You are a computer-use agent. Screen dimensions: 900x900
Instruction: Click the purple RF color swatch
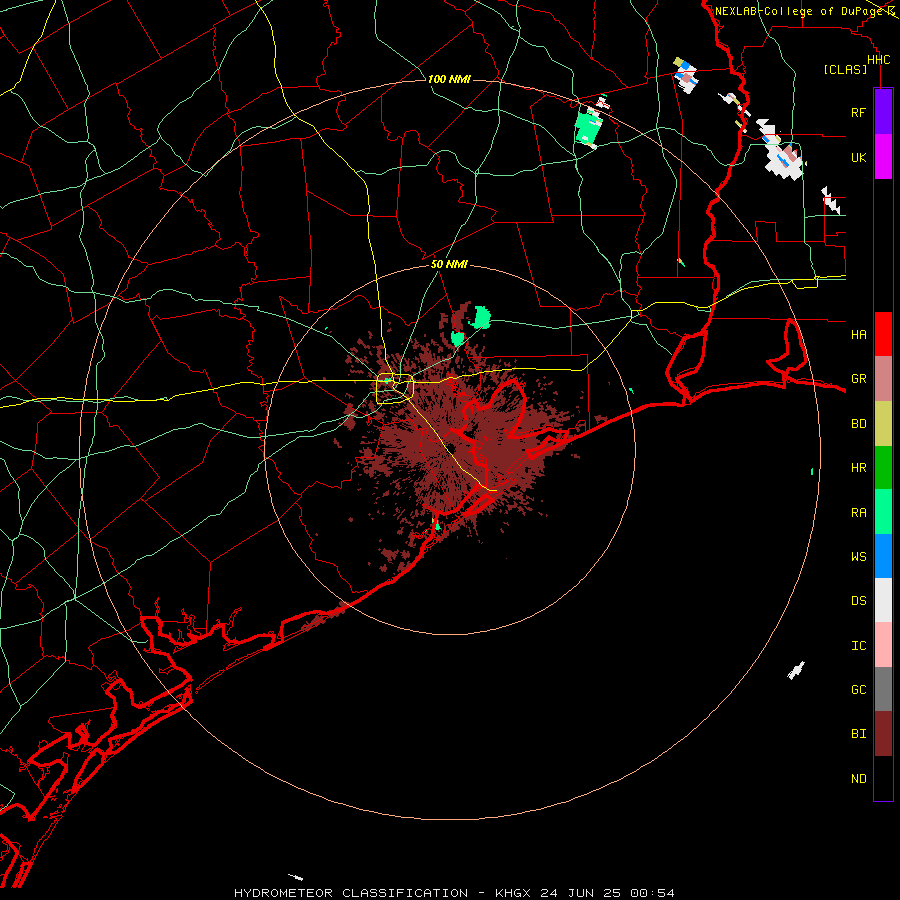pos(883,112)
